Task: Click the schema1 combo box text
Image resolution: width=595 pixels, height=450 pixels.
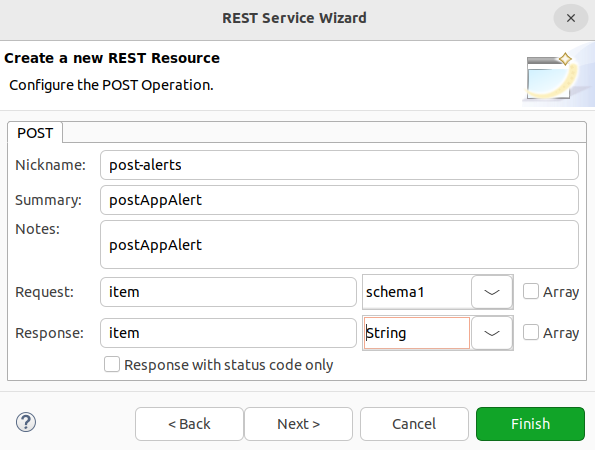Action: (417, 292)
